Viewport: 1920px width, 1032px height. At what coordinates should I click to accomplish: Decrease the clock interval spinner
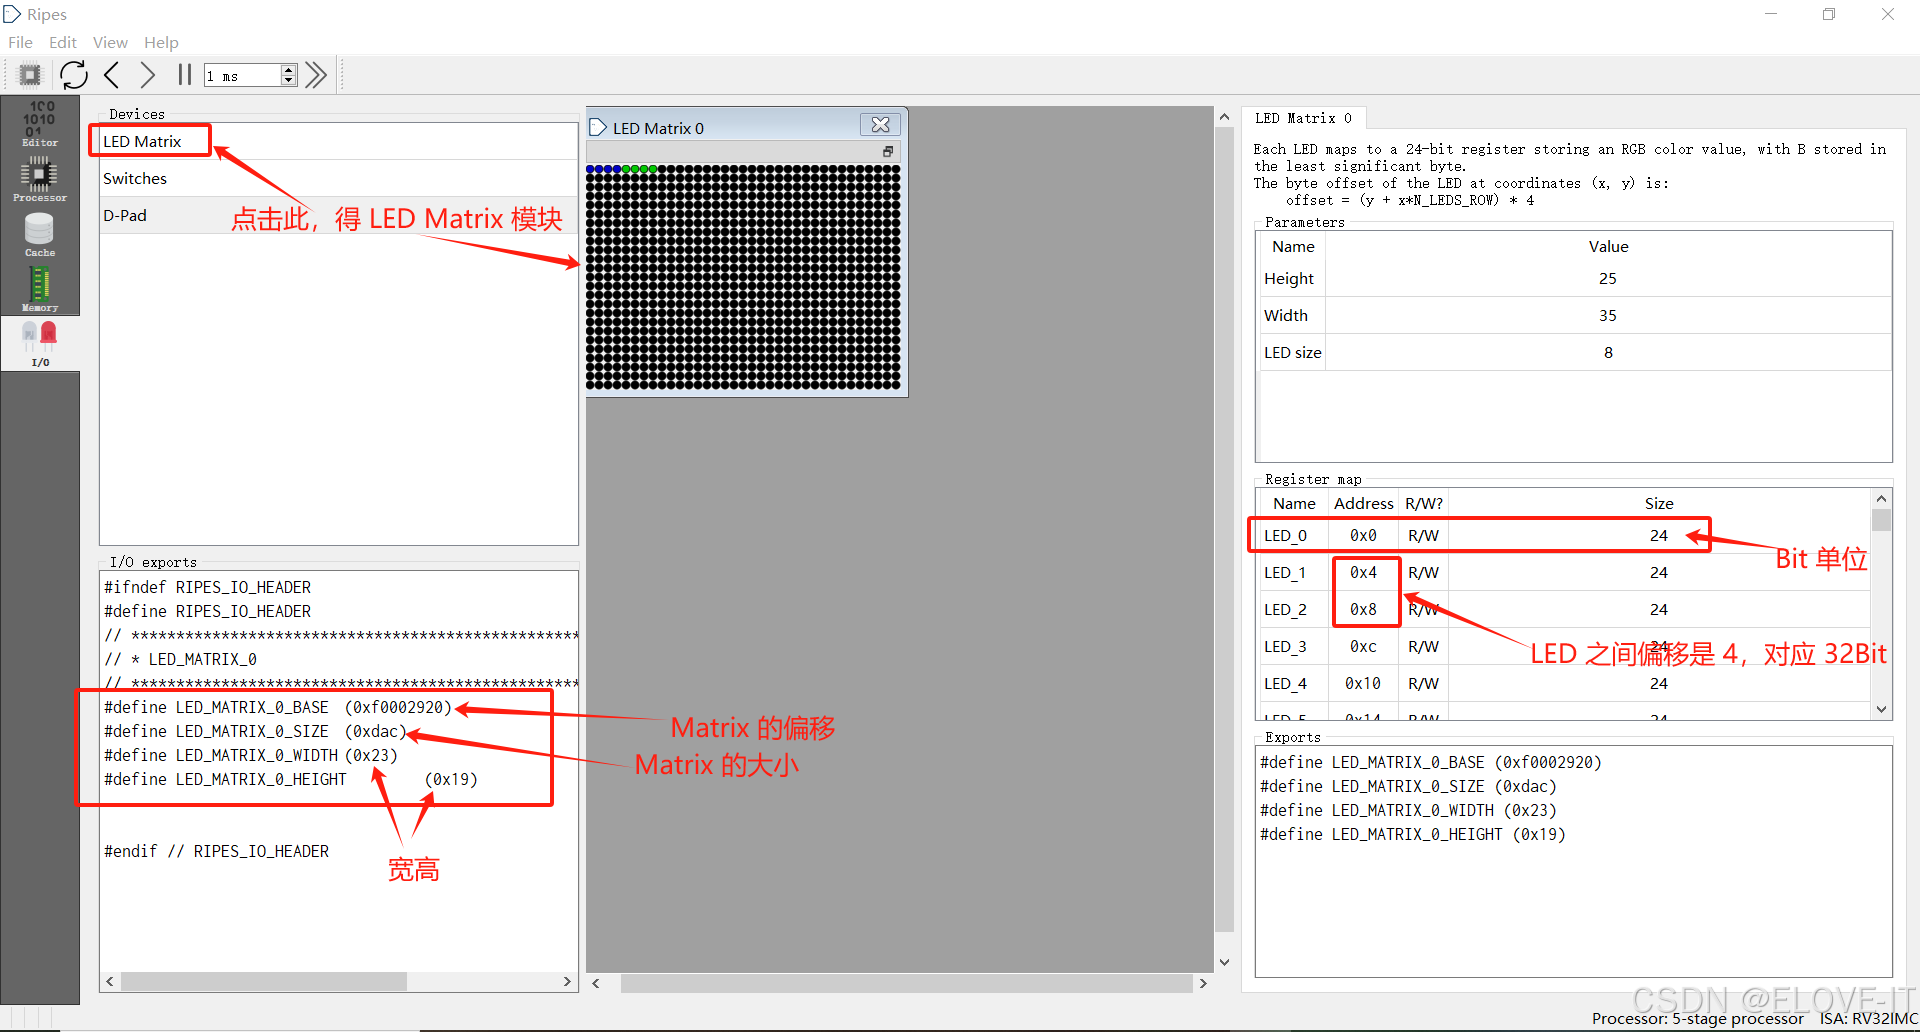(x=289, y=81)
